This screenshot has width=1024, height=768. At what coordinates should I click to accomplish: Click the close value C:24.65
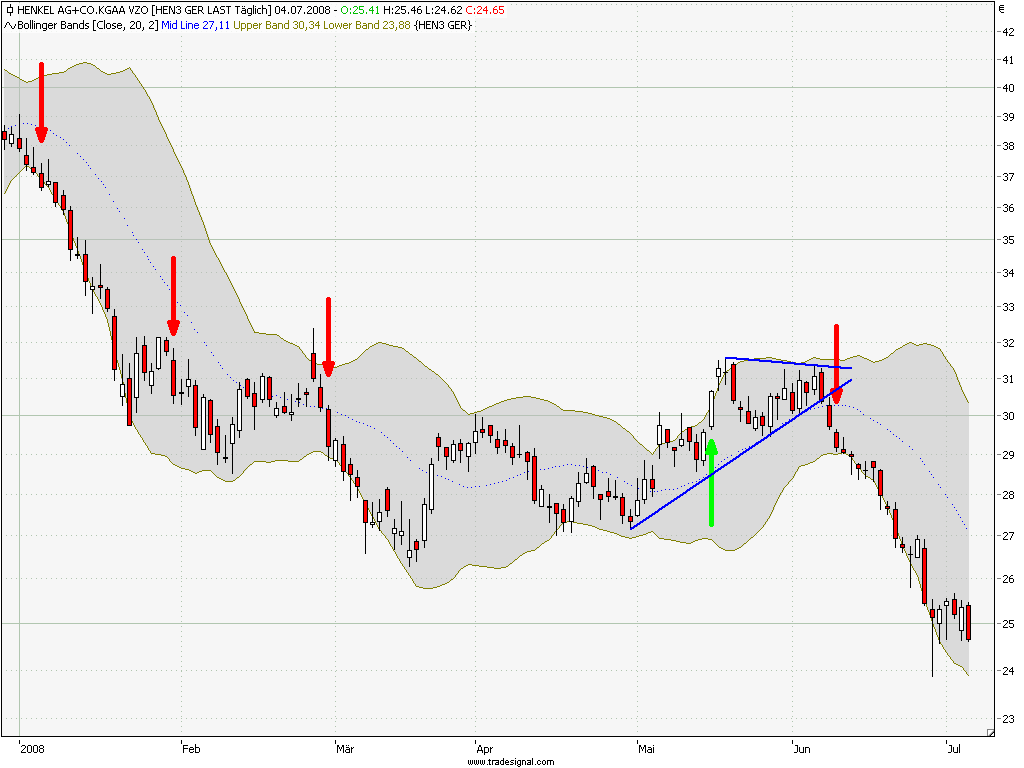(x=485, y=10)
